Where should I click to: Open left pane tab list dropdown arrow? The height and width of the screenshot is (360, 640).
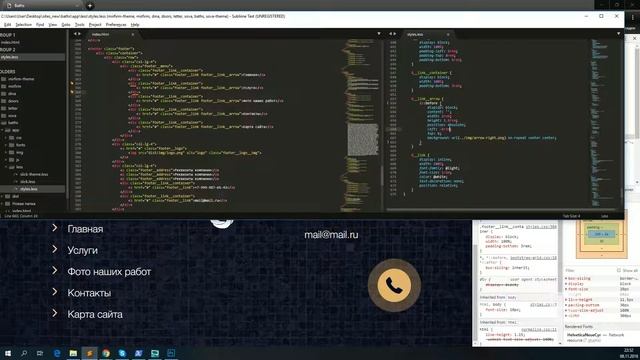[x=379, y=34]
